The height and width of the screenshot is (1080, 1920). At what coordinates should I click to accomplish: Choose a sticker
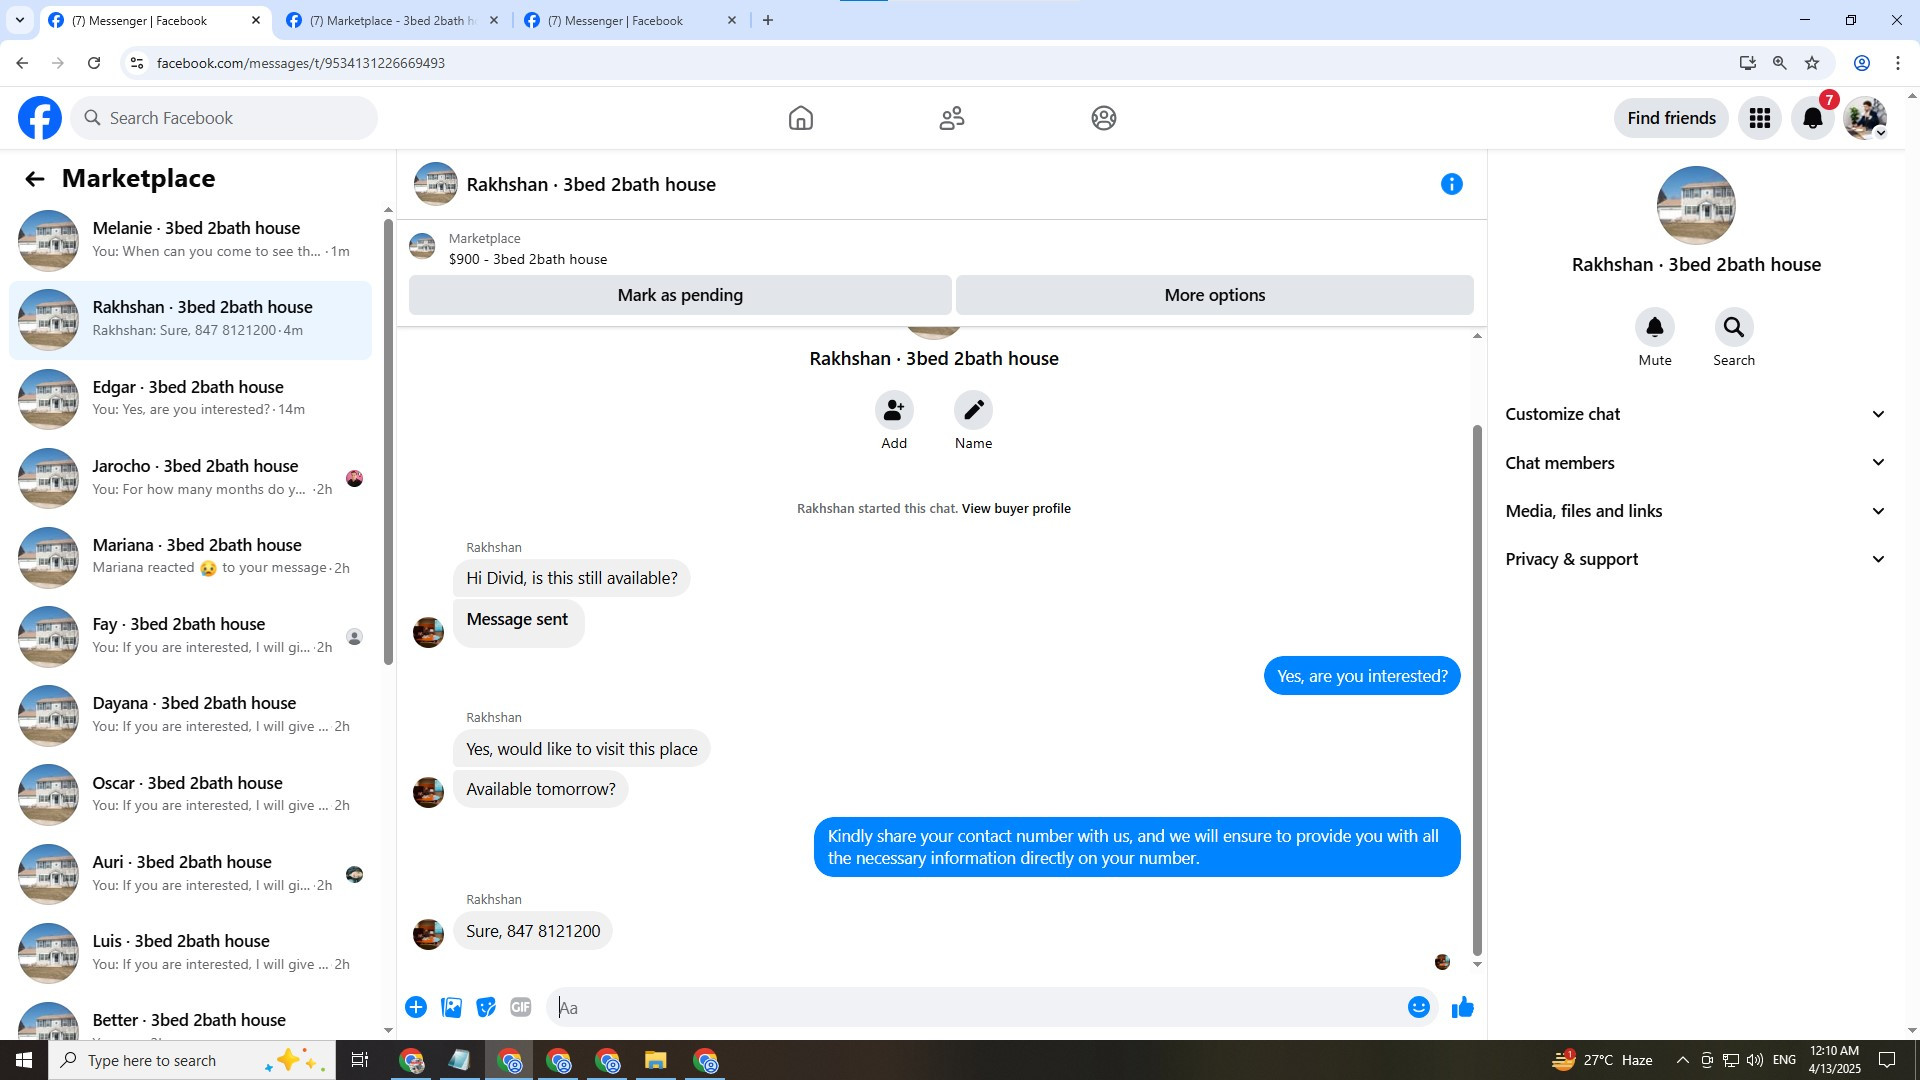tap(486, 1008)
